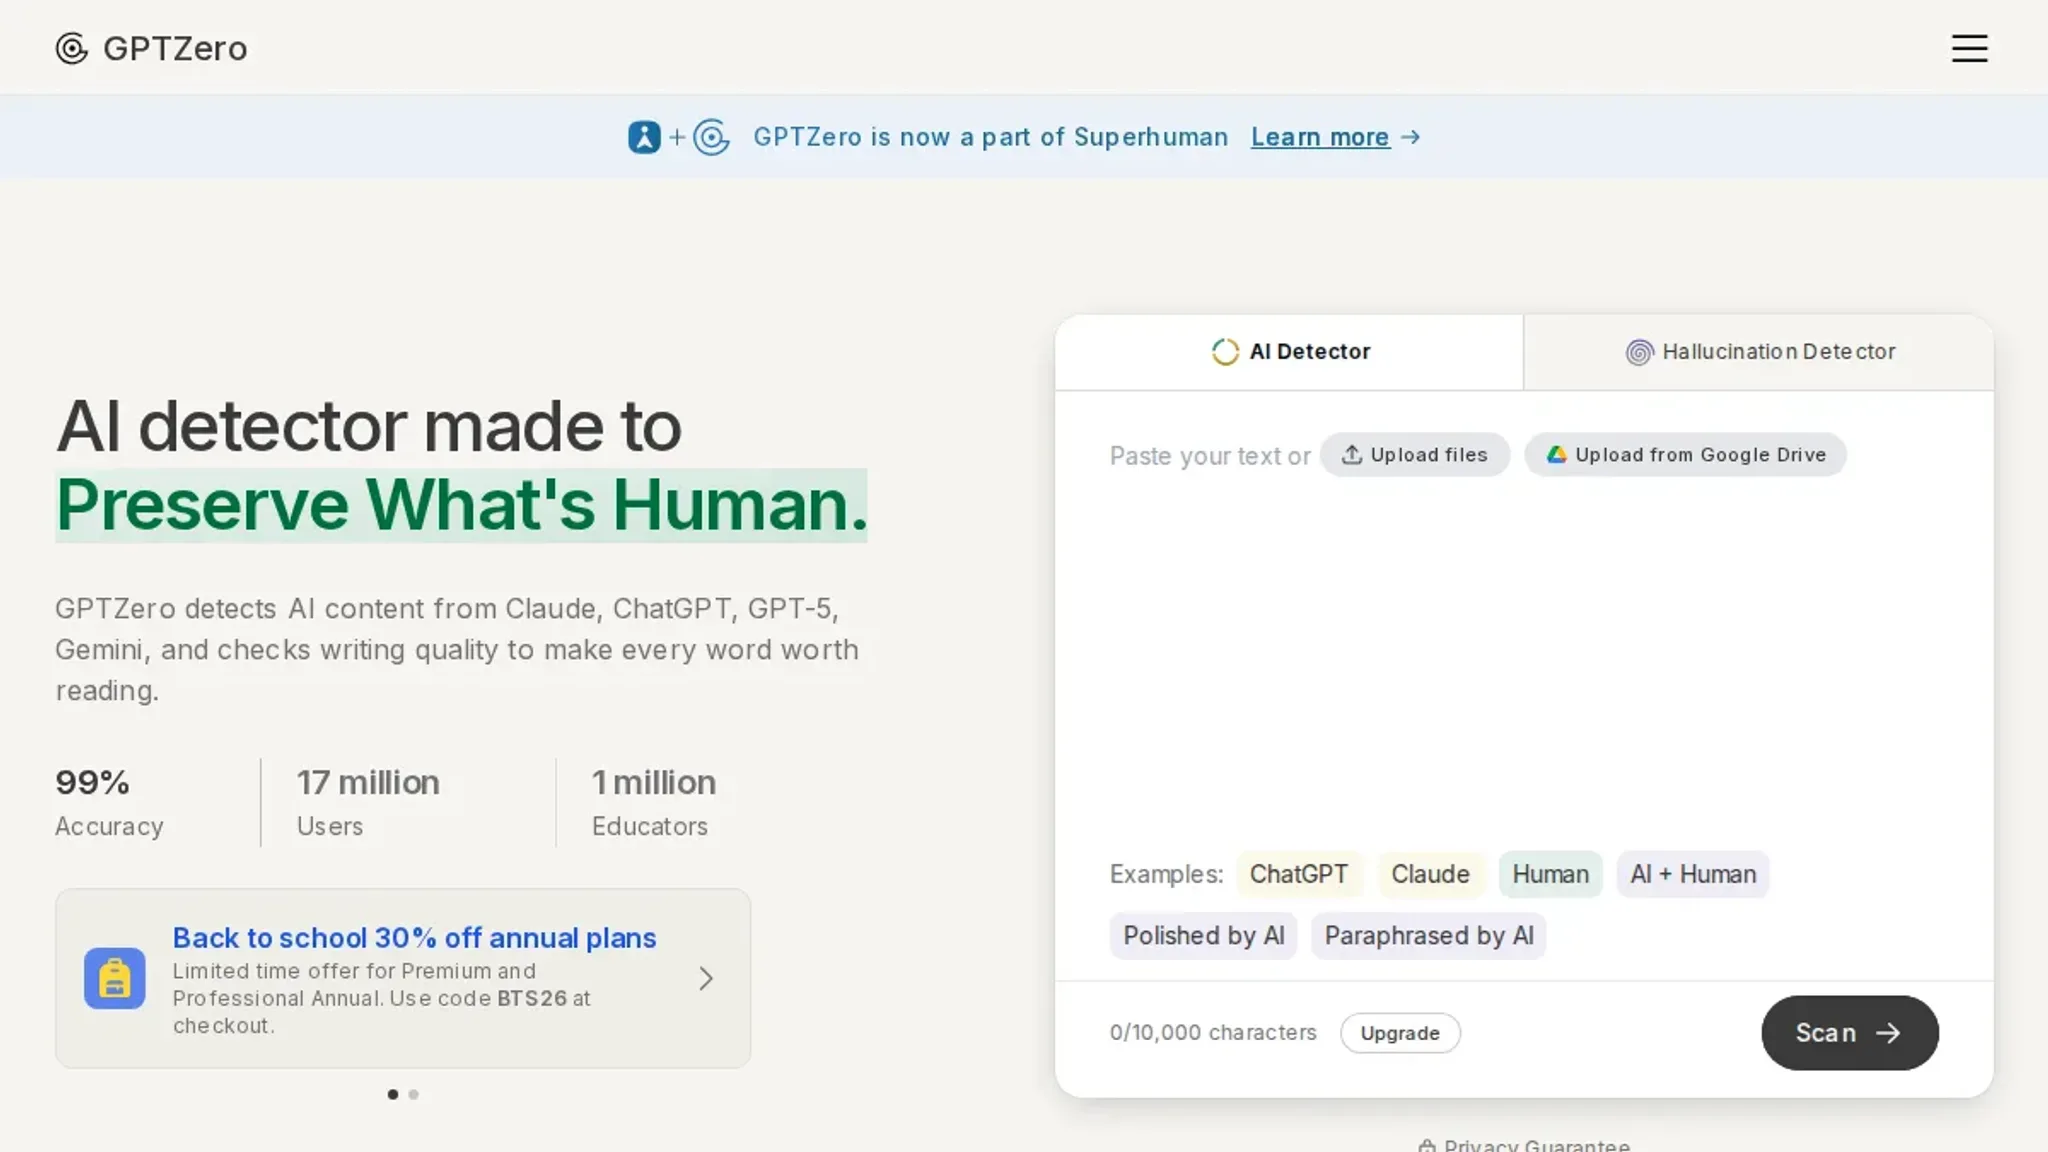Load the Polished by AI example
This screenshot has height=1152, width=2048.
(1203, 936)
